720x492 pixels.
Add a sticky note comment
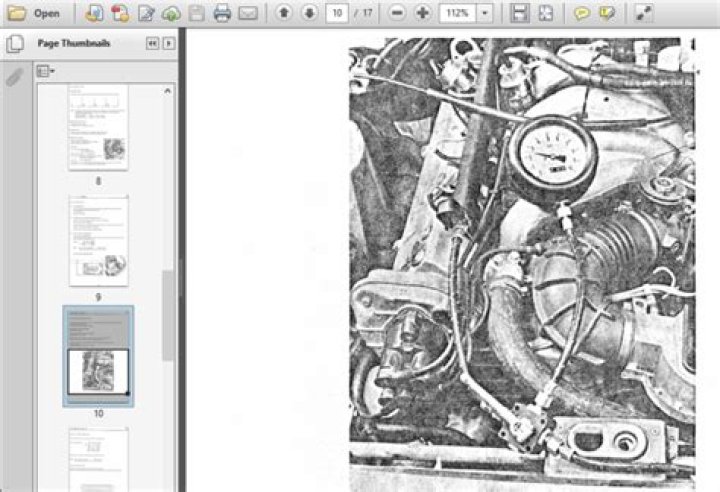coord(582,13)
